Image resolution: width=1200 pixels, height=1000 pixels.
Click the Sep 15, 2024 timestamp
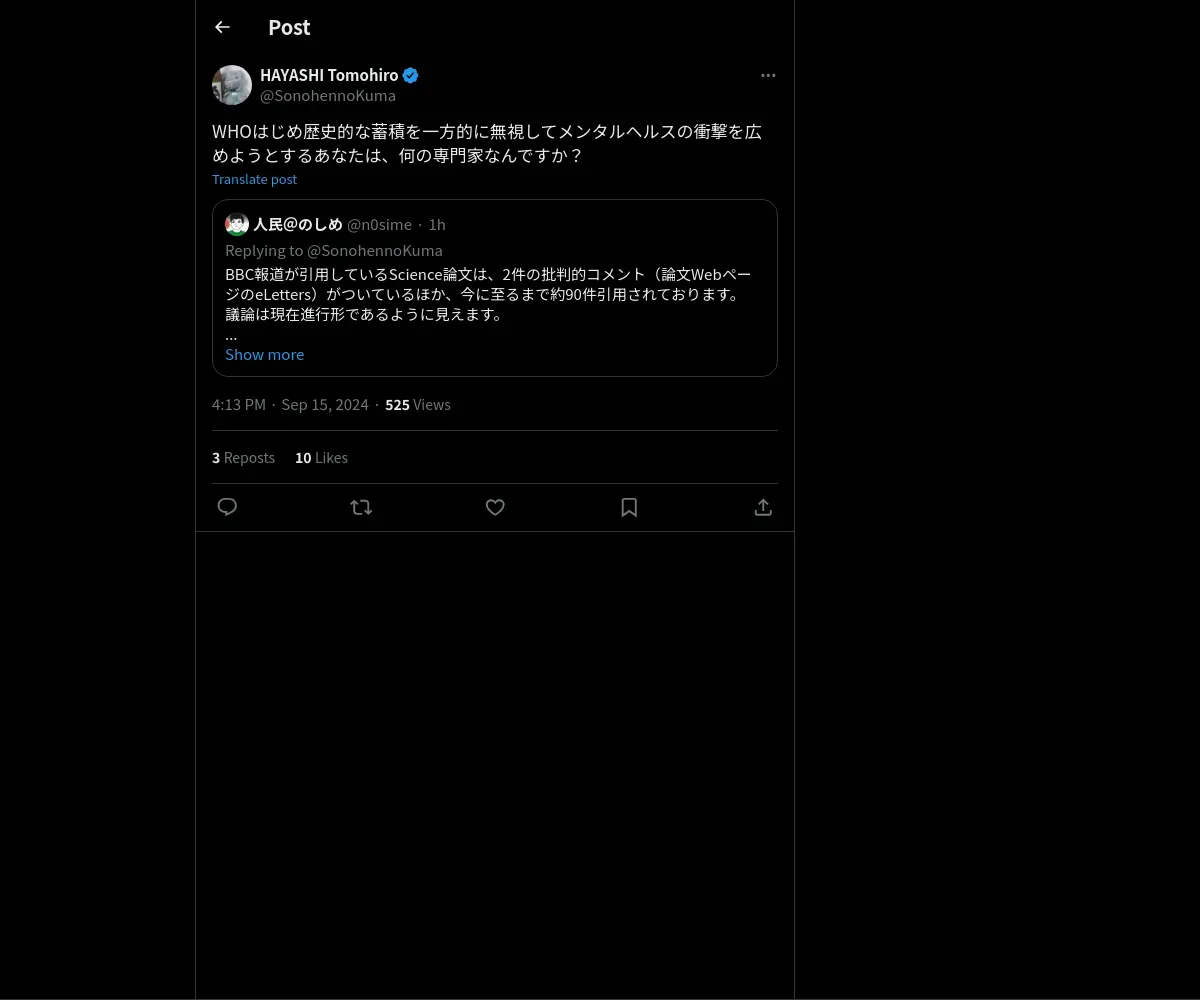[x=325, y=404]
